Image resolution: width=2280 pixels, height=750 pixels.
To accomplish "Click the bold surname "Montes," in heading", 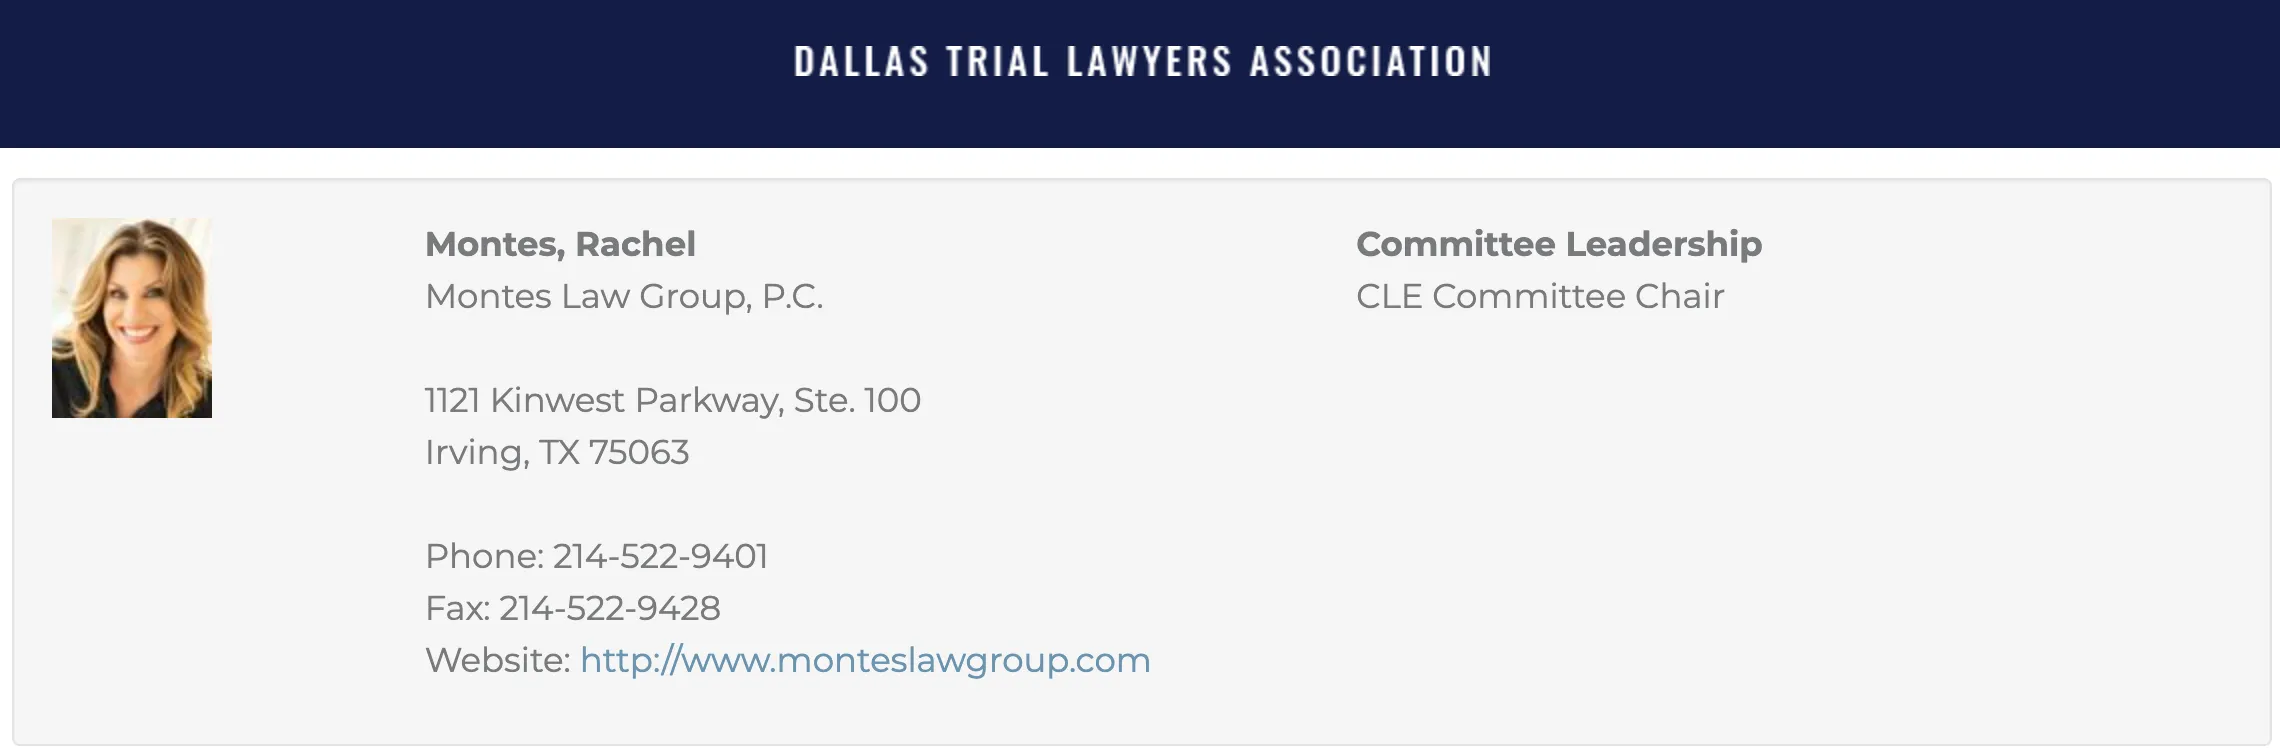I will [495, 245].
